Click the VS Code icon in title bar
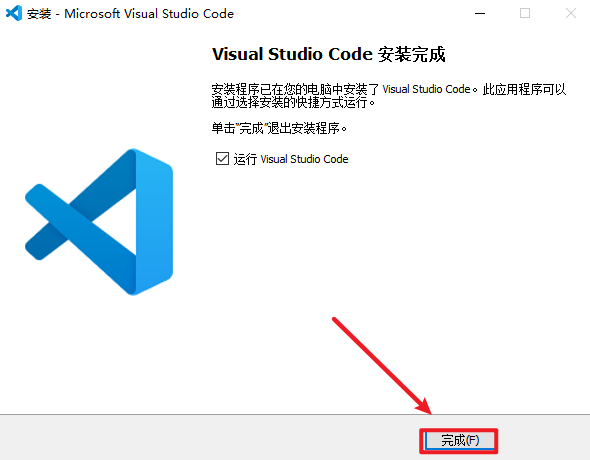This screenshot has width=590, height=460. click(x=14, y=14)
